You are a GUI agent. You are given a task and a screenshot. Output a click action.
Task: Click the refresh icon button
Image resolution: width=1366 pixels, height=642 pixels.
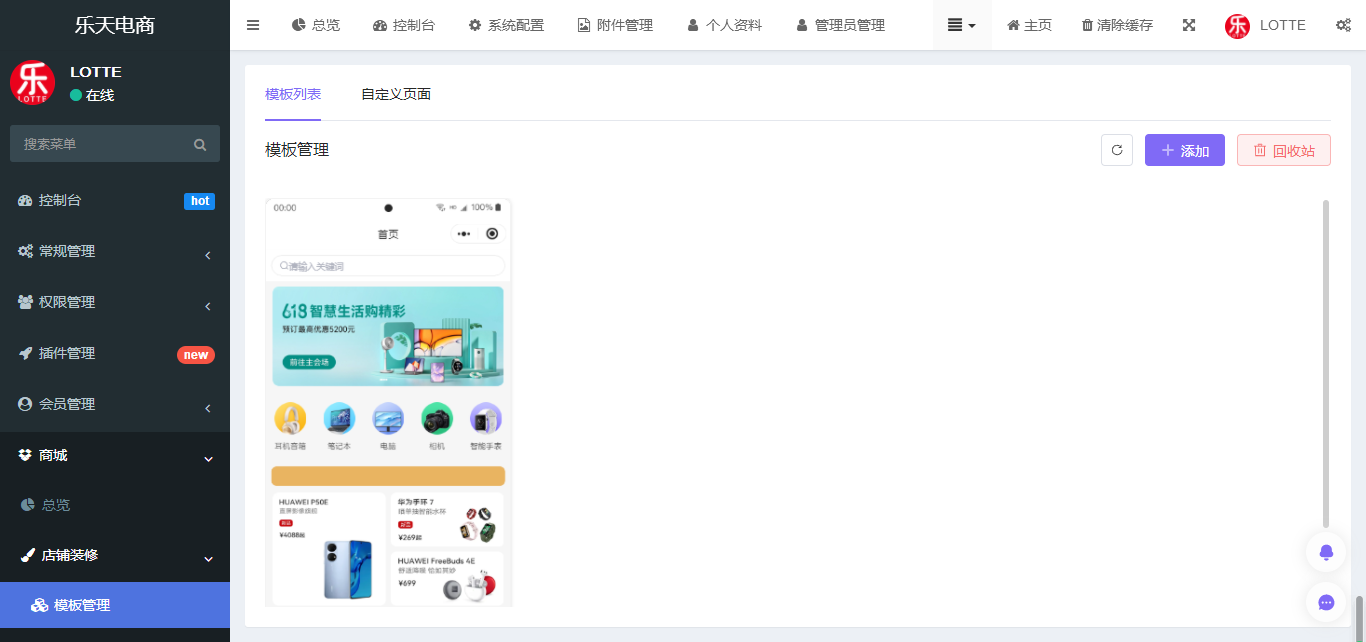pos(1117,150)
